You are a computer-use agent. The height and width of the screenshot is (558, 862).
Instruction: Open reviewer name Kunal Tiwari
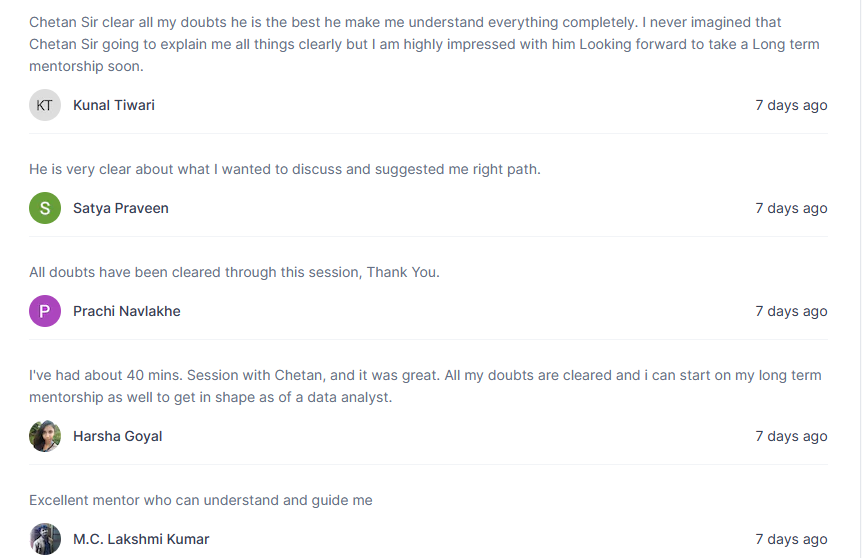point(114,105)
